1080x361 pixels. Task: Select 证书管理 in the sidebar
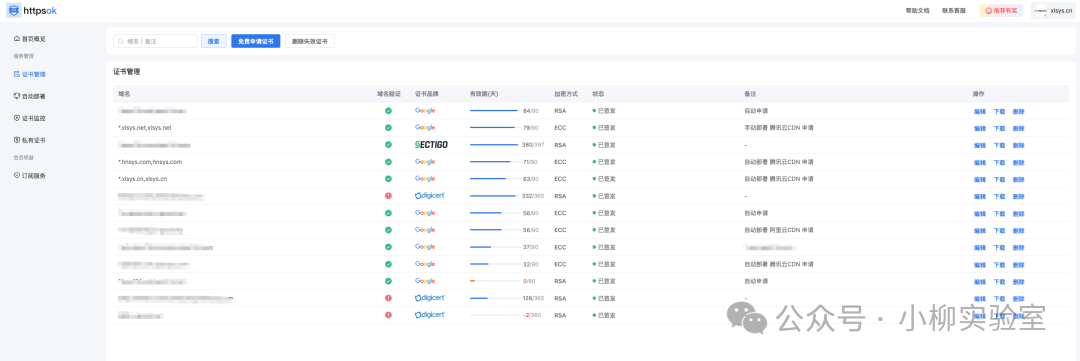tap(30, 74)
